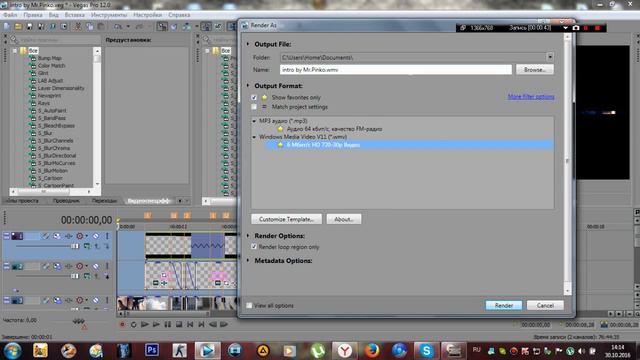This screenshot has height=360, width=640.
Task: Mute track 2 video
Action: 96,266
